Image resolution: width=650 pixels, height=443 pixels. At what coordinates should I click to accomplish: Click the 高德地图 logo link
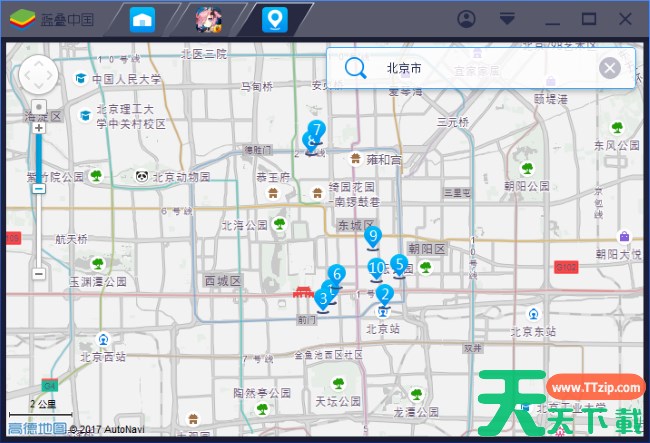(x=37, y=428)
